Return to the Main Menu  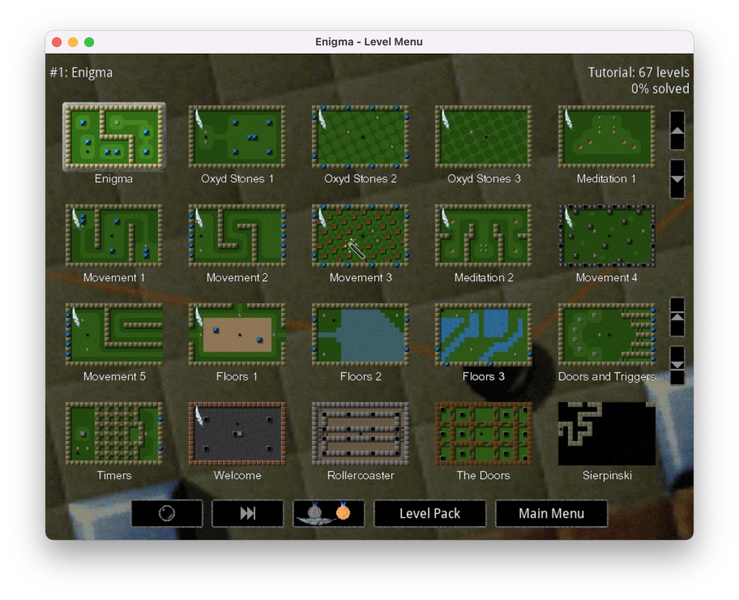[551, 513]
